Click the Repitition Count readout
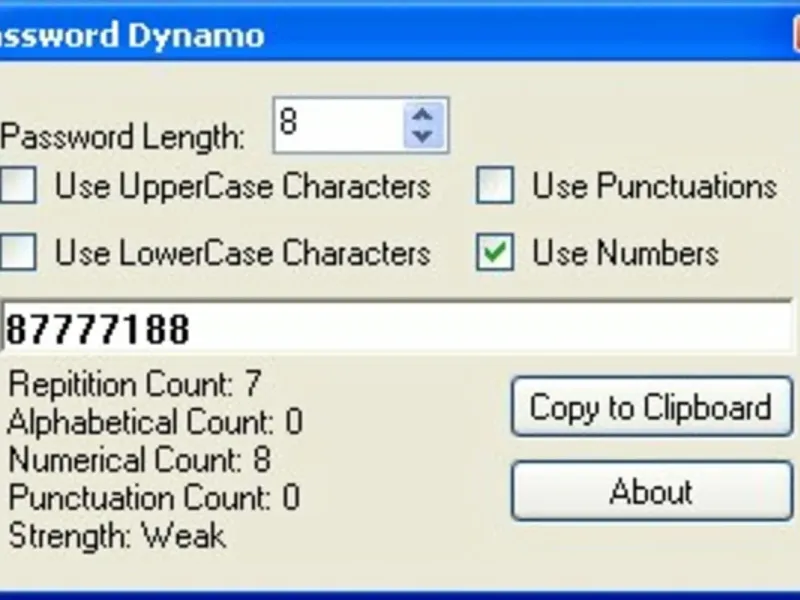Screen dimensions: 800x600 134,384
